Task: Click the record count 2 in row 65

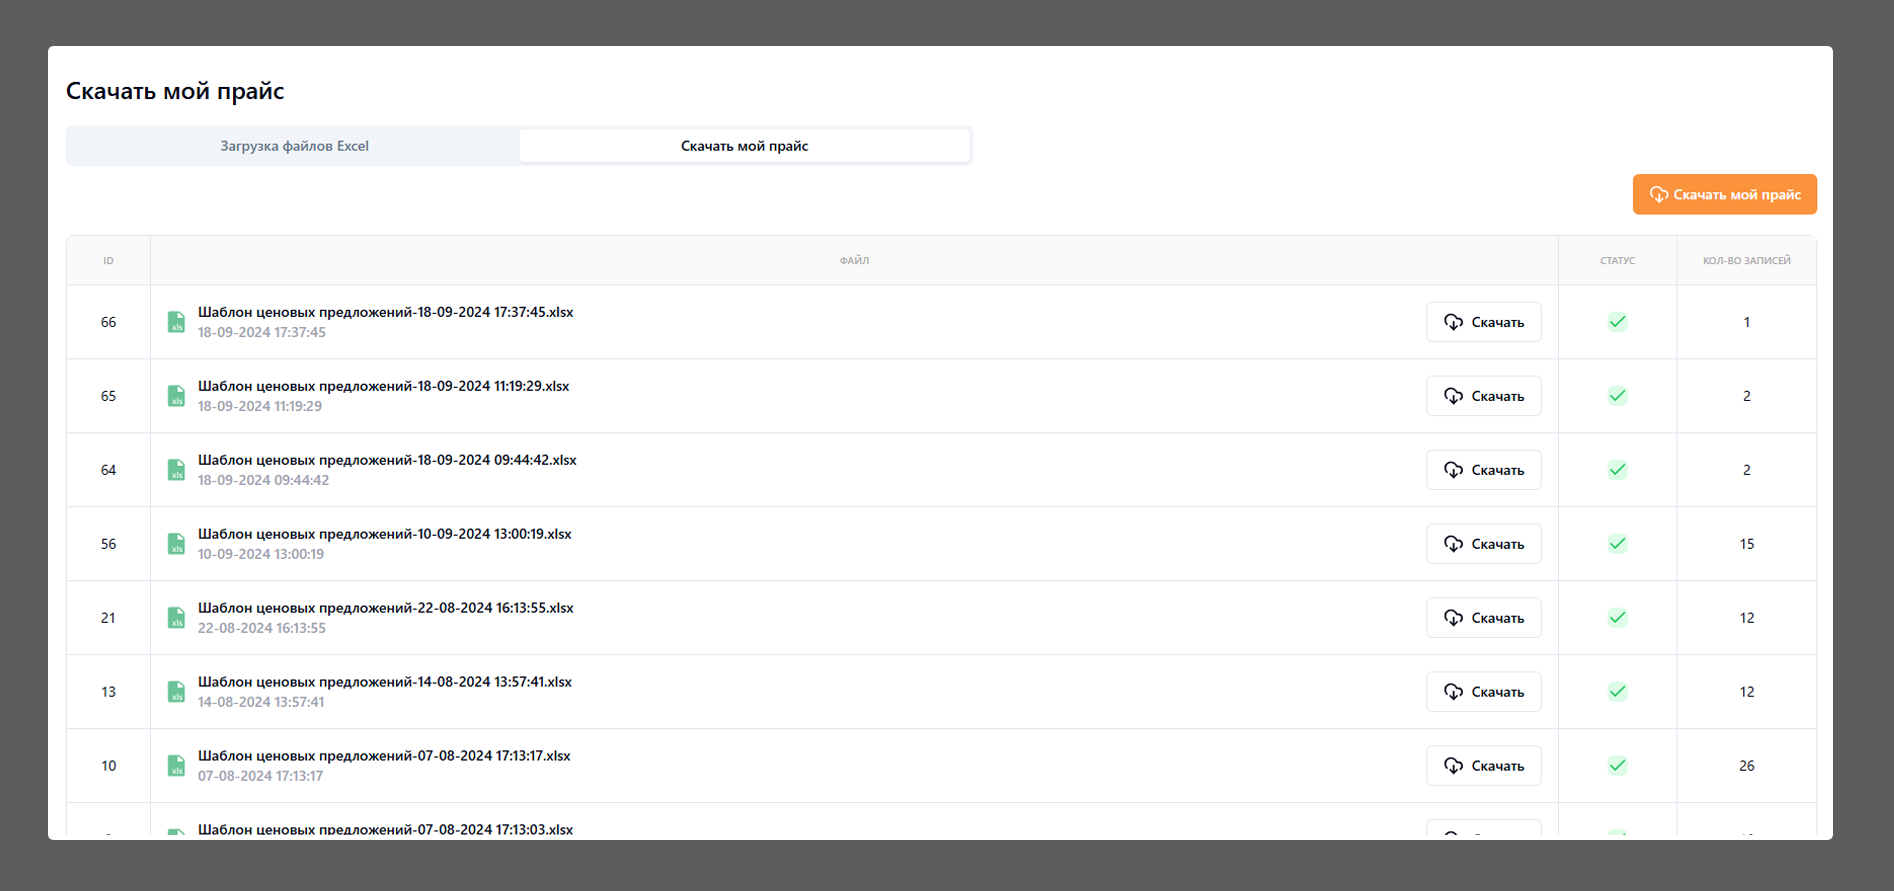Action: 1747,396
